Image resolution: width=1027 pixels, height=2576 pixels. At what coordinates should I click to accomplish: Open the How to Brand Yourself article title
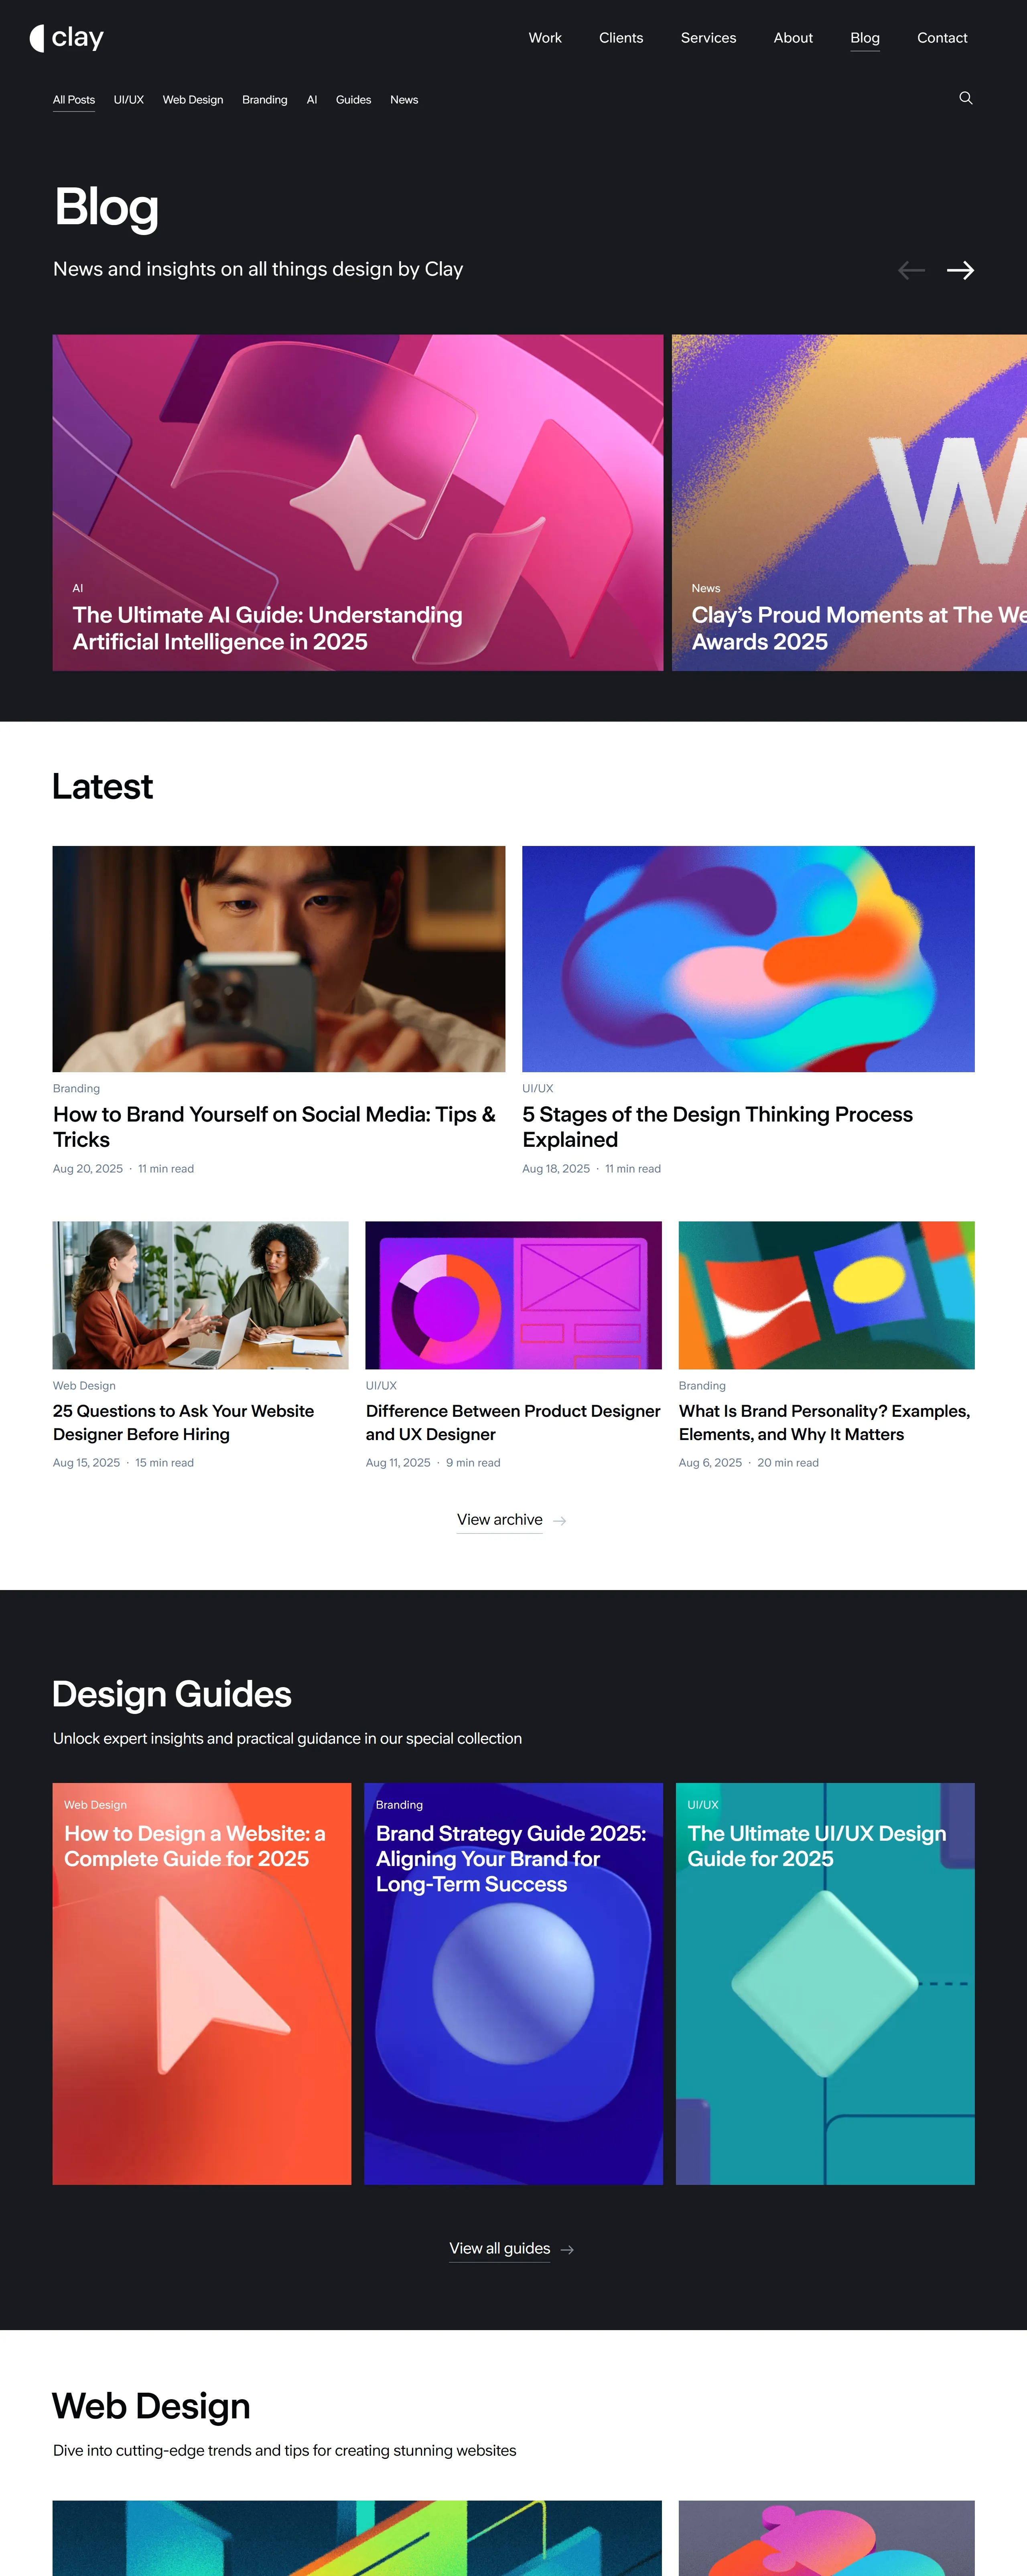coord(274,1127)
